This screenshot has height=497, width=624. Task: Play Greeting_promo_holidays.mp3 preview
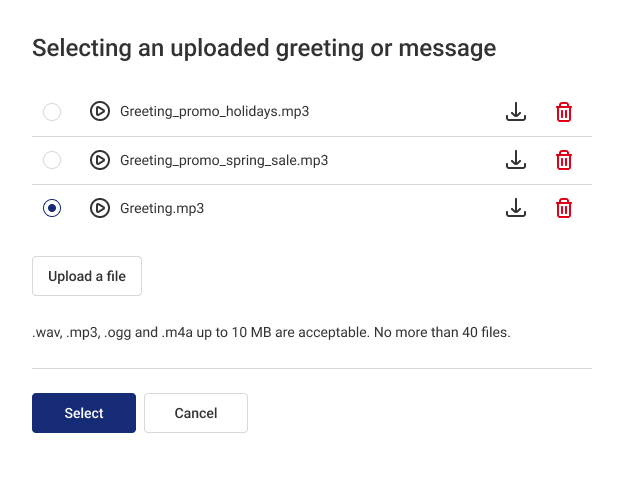tap(99, 111)
